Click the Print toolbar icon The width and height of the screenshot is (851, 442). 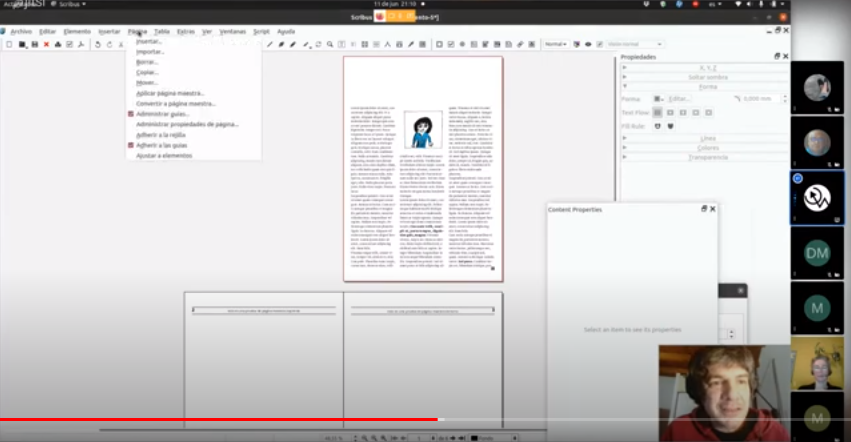tap(58, 45)
